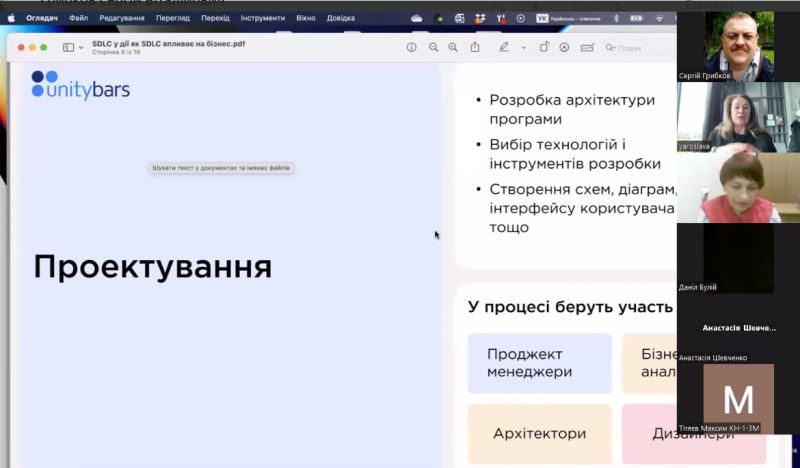
Task: Open the Wi-Fi menu bar icon
Action: click(659, 18)
